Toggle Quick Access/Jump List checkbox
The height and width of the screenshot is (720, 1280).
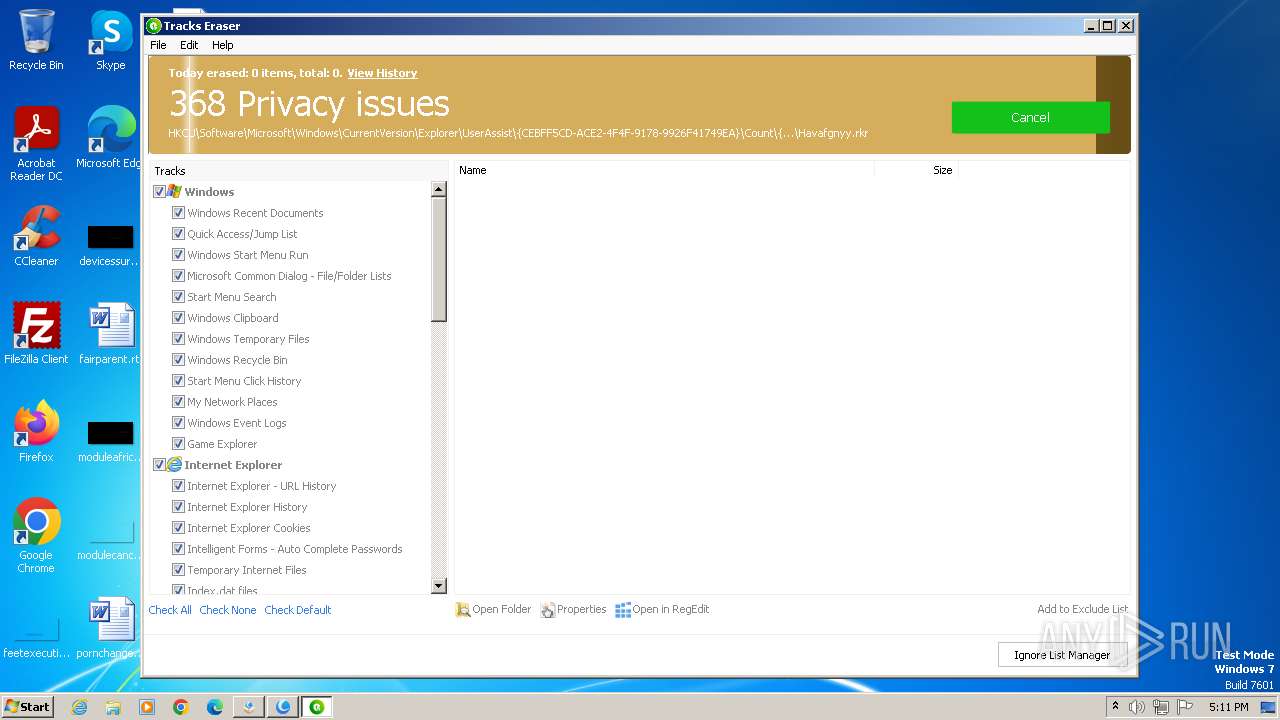[178, 233]
